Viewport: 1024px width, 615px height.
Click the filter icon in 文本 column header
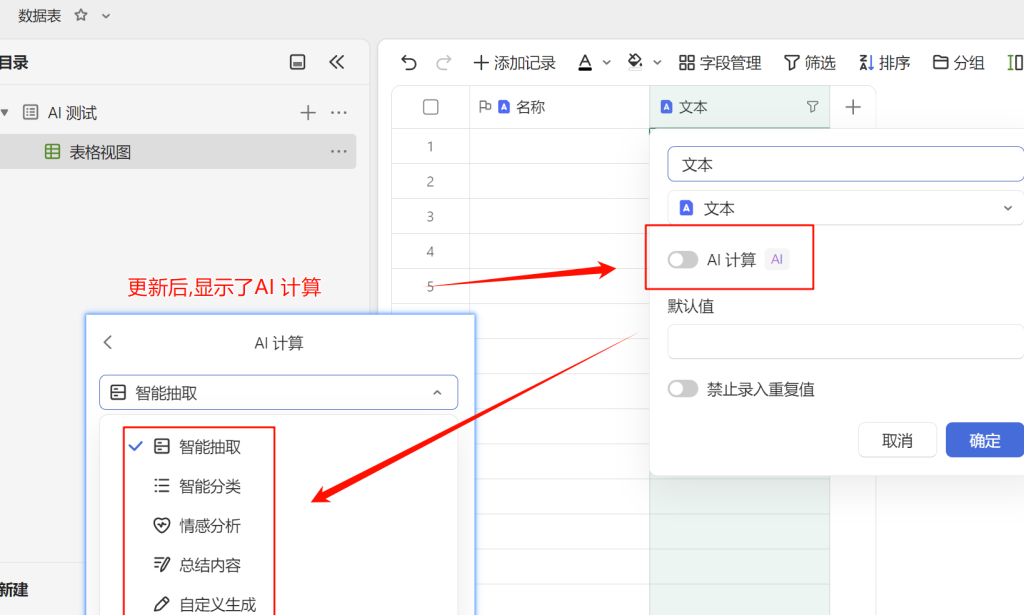point(812,106)
